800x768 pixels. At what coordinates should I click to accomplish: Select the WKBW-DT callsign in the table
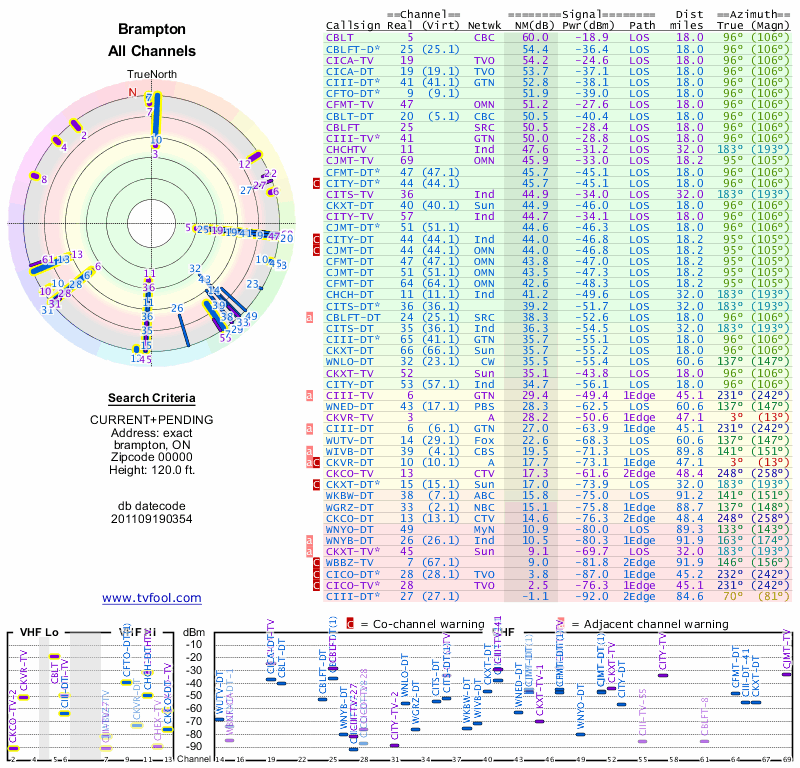(x=350, y=496)
